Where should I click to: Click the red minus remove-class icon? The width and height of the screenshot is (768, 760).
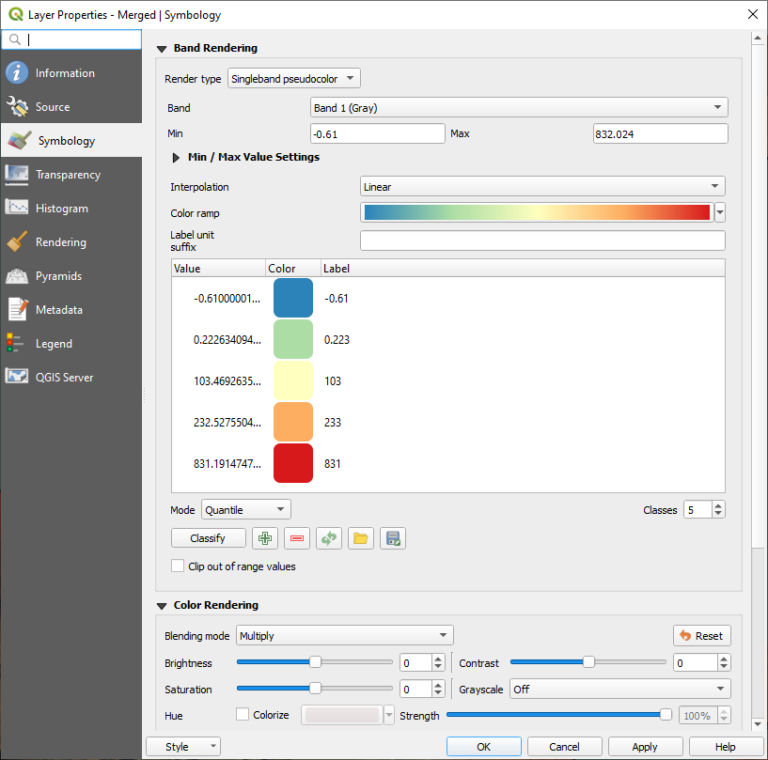click(297, 538)
